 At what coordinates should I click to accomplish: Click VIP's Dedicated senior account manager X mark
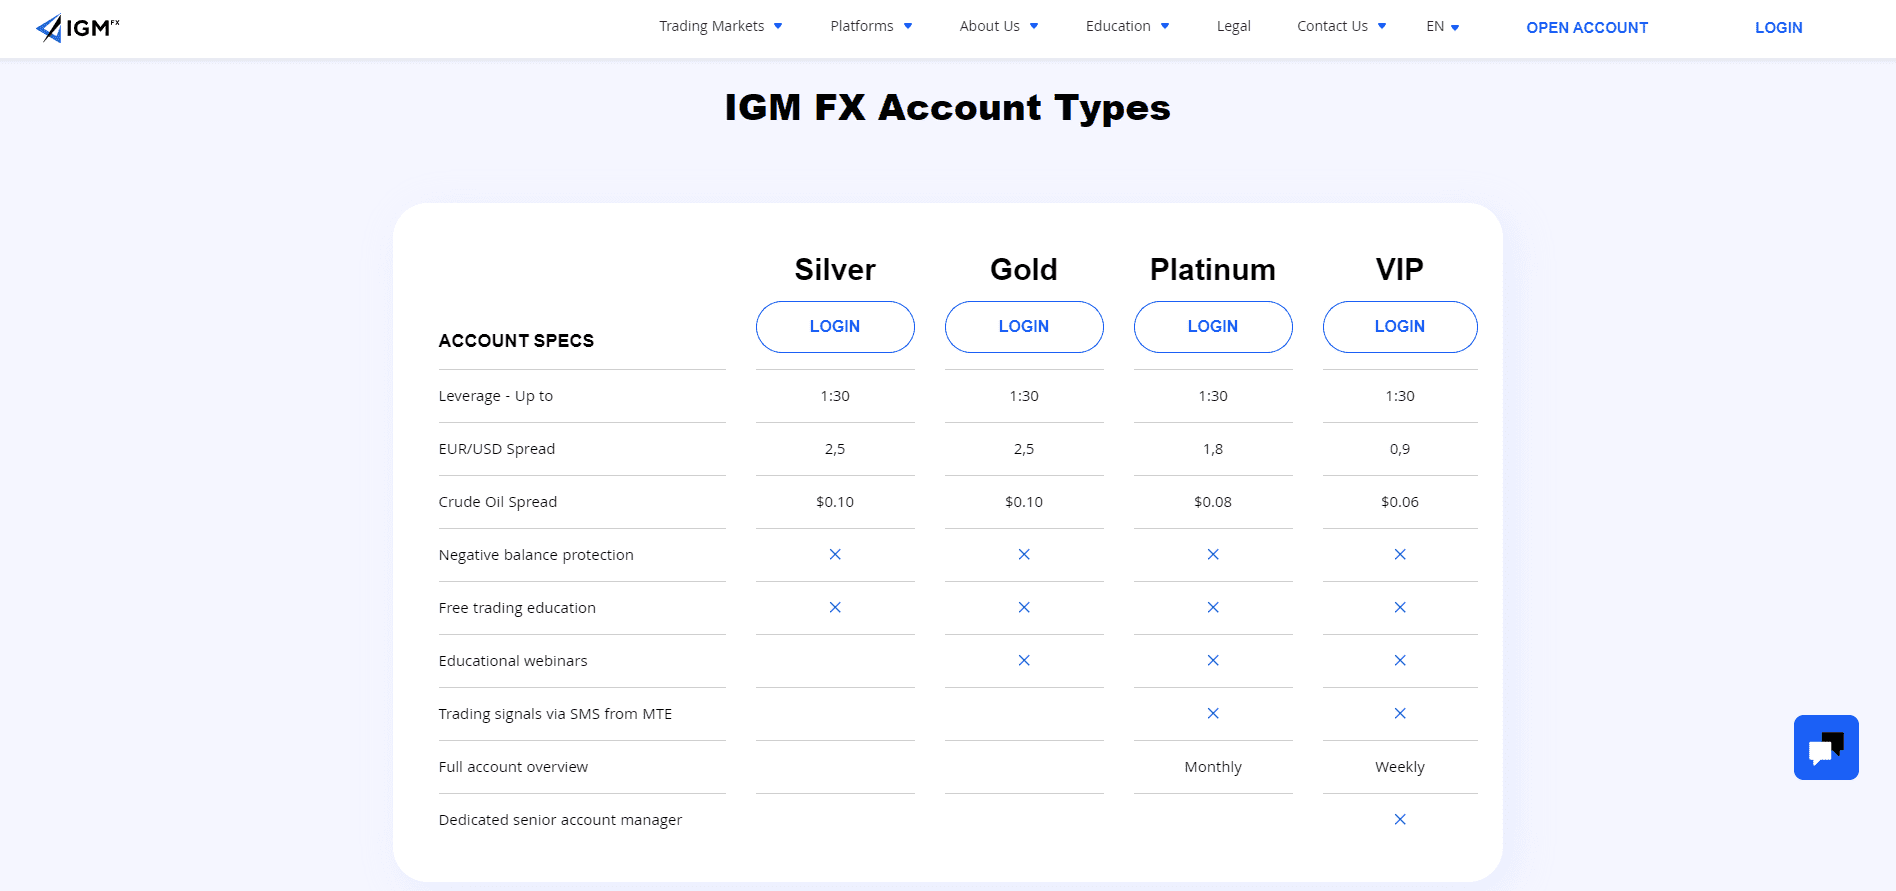coord(1400,819)
